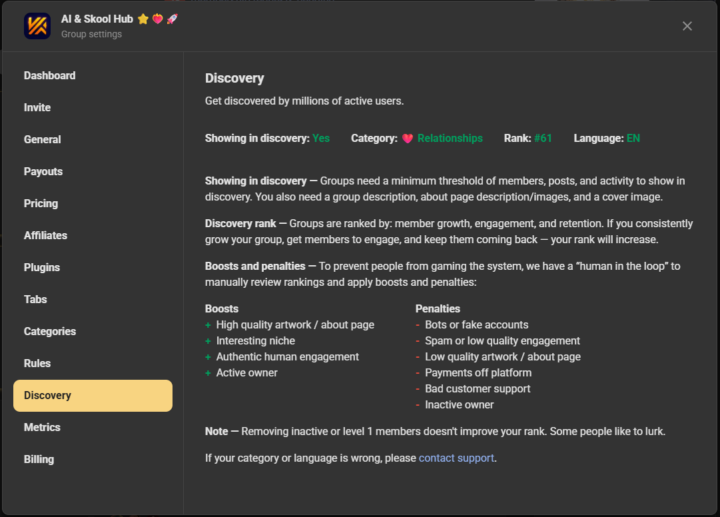Click the Penalties column heading
Image resolution: width=720 pixels, height=517 pixels.
[x=438, y=309]
